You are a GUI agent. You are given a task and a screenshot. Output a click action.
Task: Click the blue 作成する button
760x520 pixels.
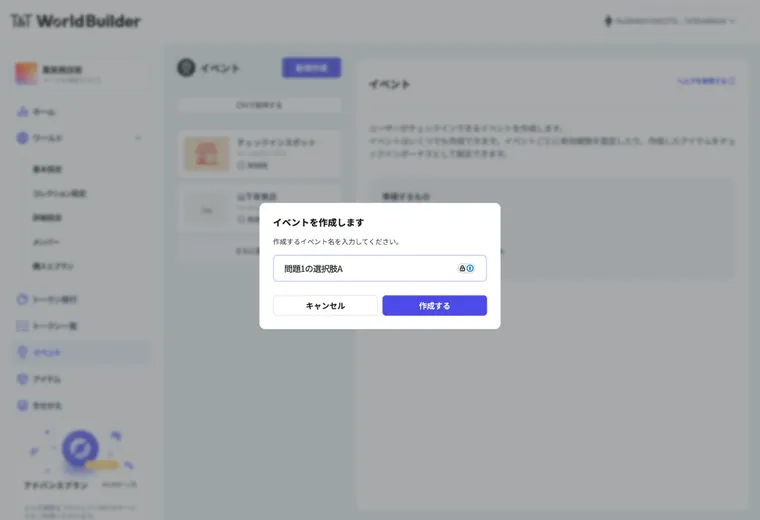(434, 306)
